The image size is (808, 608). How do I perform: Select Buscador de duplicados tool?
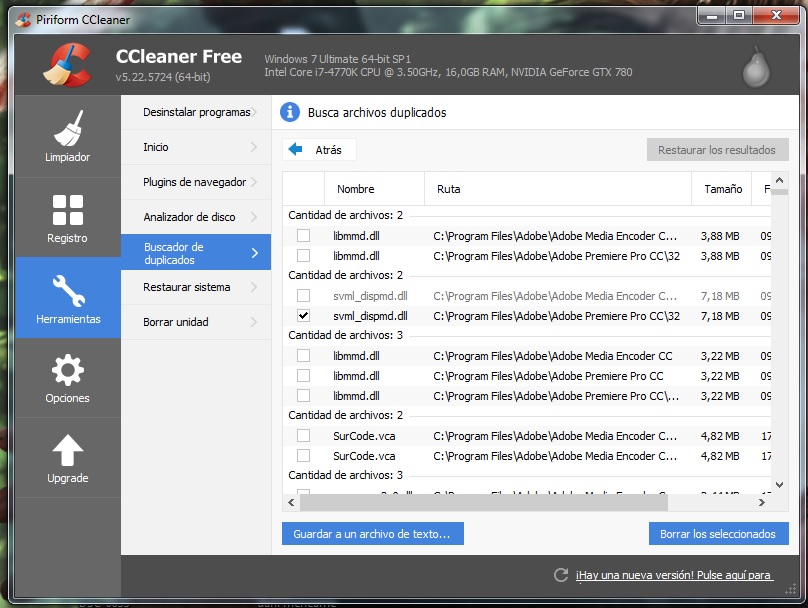pos(196,252)
